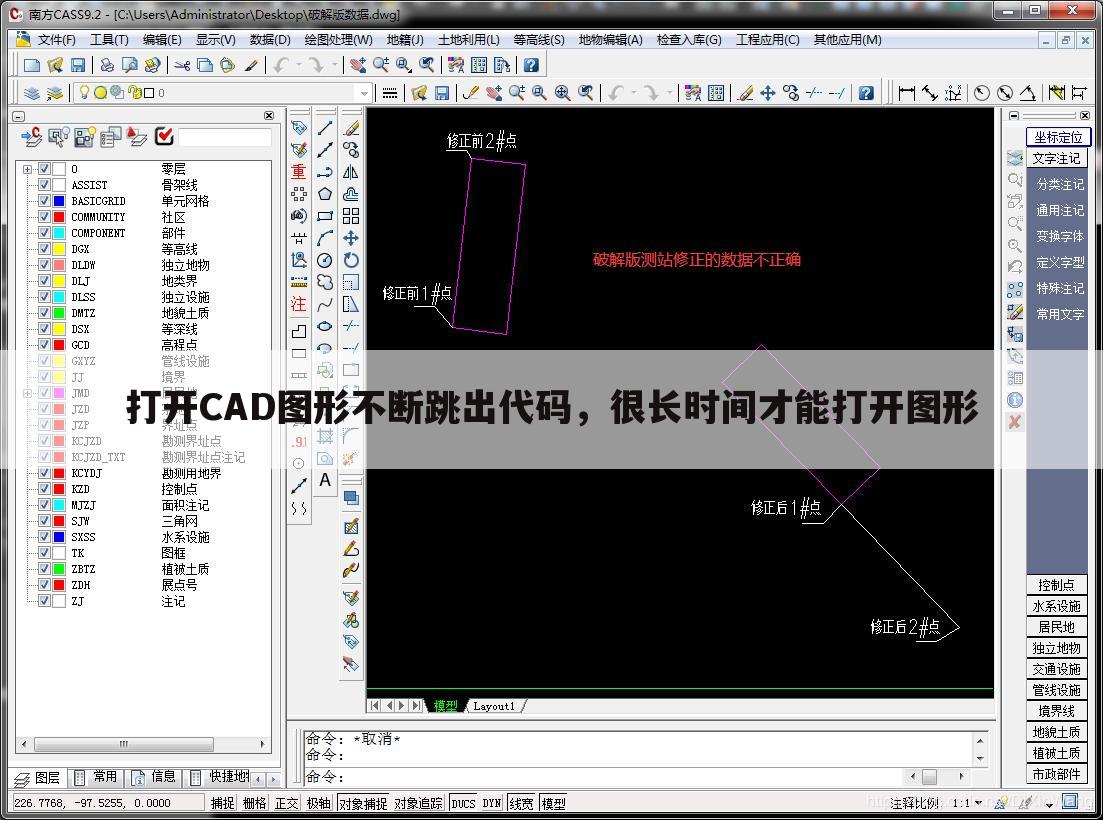Select the text A tool icon
1103x820 pixels.
click(x=324, y=480)
